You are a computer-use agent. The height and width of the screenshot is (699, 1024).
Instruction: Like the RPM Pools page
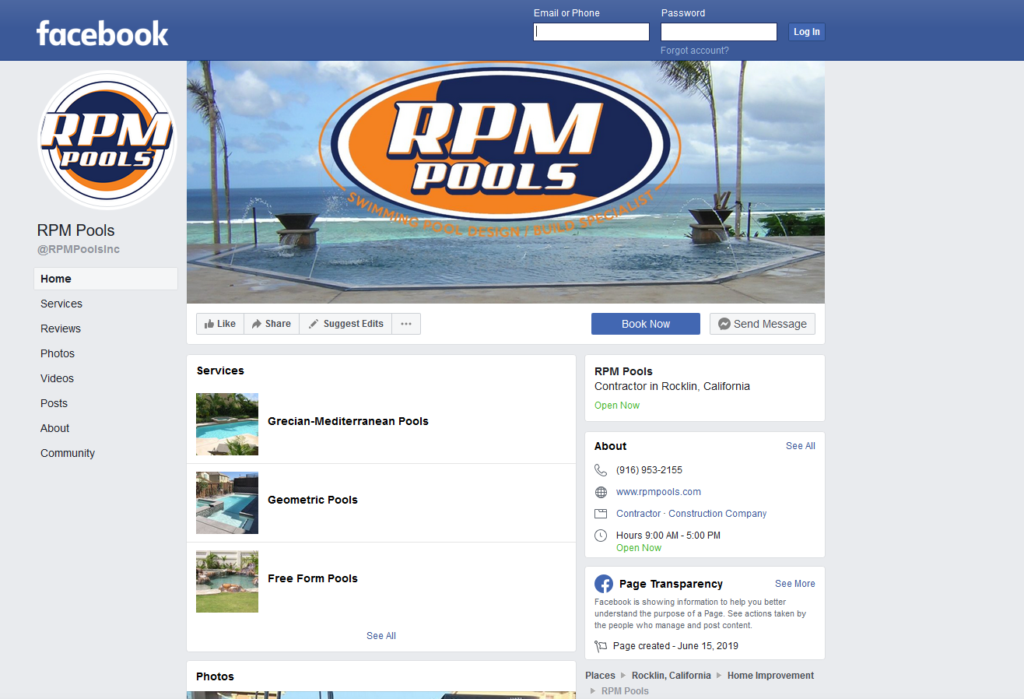(220, 324)
